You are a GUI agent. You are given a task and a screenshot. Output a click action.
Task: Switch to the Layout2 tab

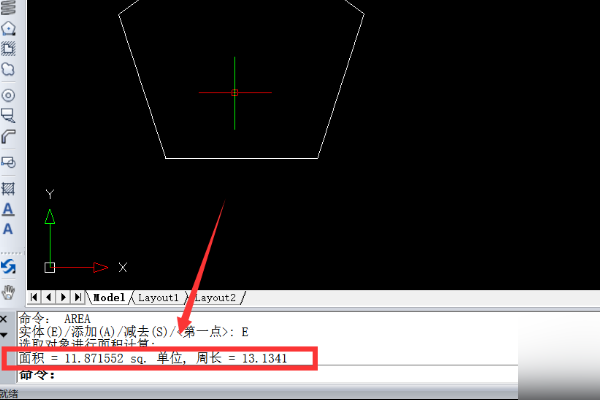[x=215, y=297]
